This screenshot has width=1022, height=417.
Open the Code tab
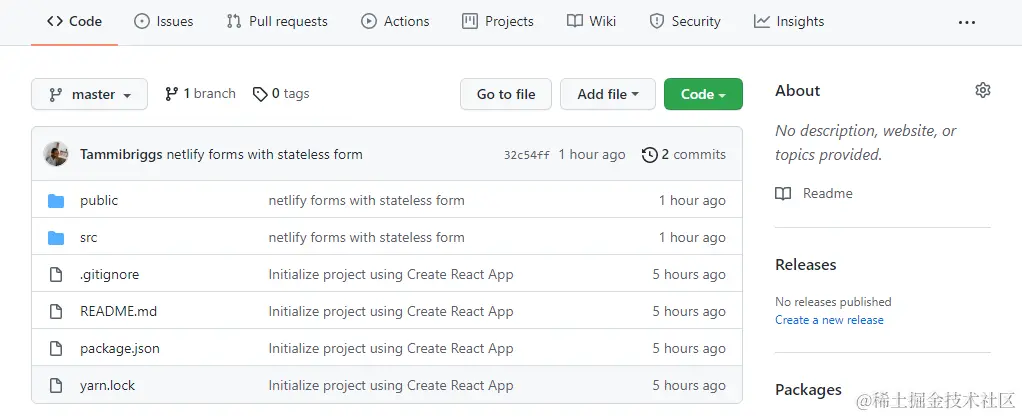point(74,22)
